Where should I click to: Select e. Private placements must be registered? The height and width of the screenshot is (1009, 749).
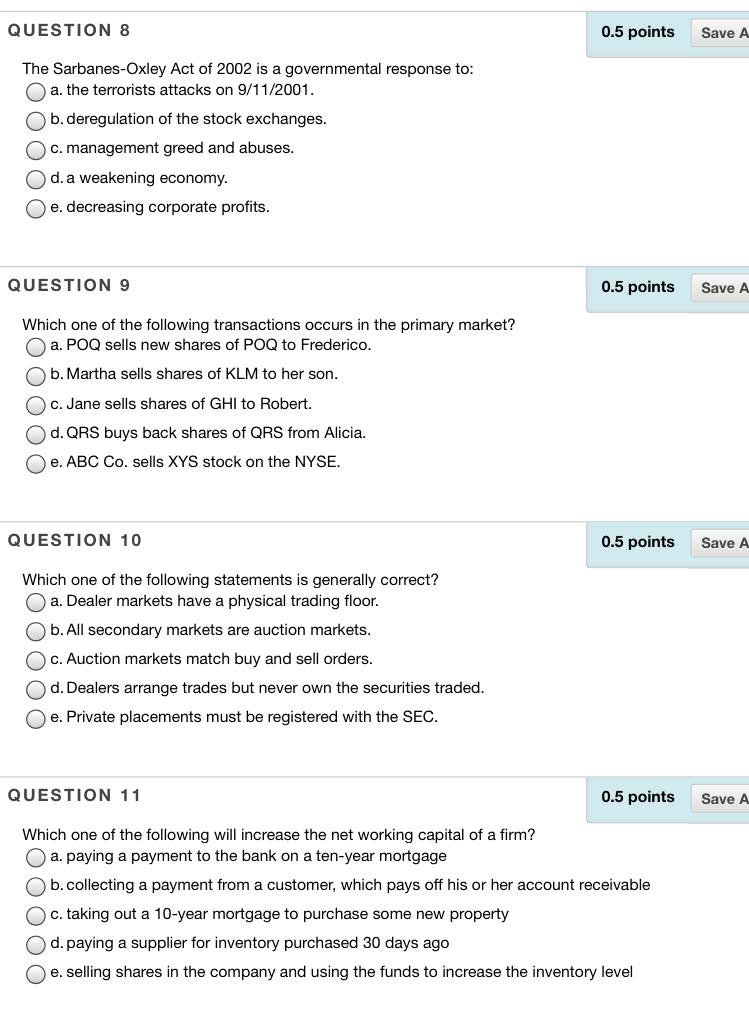(35, 718)
